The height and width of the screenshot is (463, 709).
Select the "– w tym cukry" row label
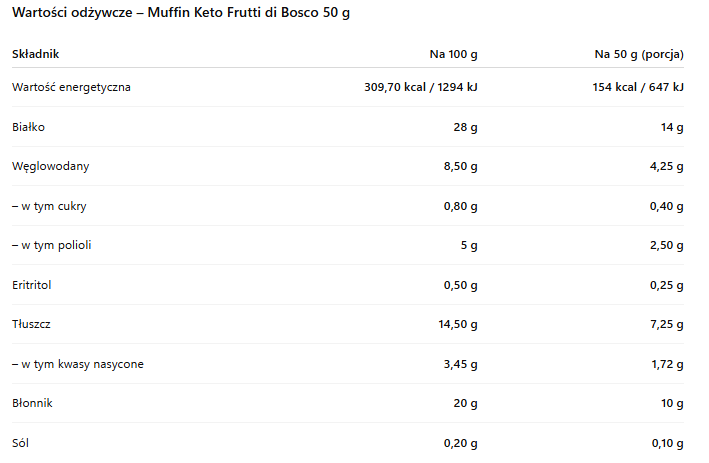(x=49, y=206)
